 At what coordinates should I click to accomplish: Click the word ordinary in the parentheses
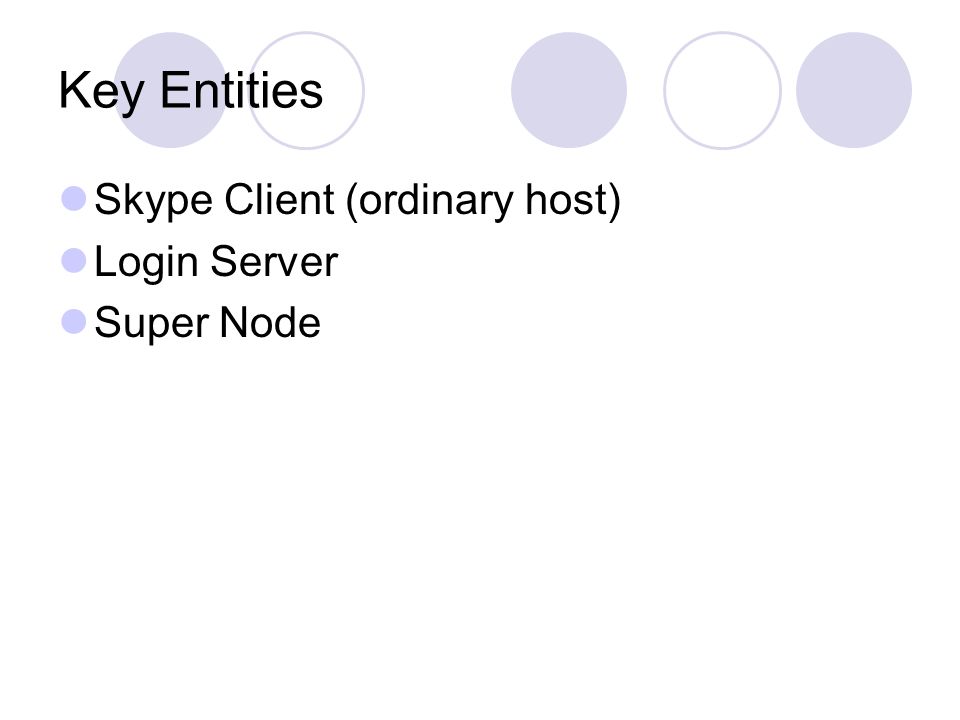click(436, 201)
